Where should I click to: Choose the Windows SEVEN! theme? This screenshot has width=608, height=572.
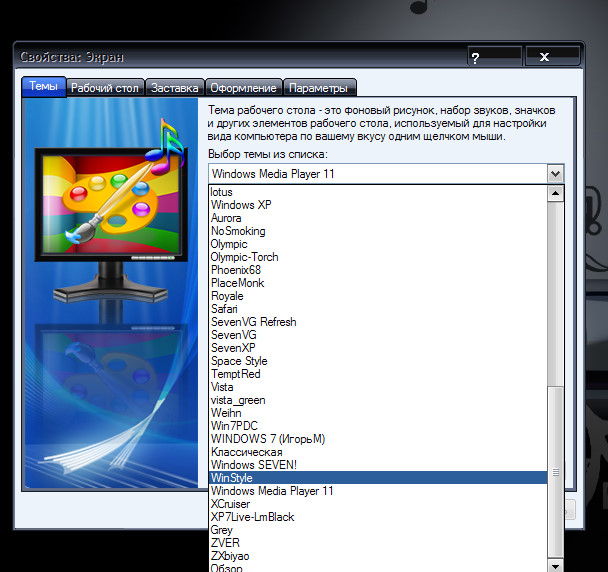[378, 465]
